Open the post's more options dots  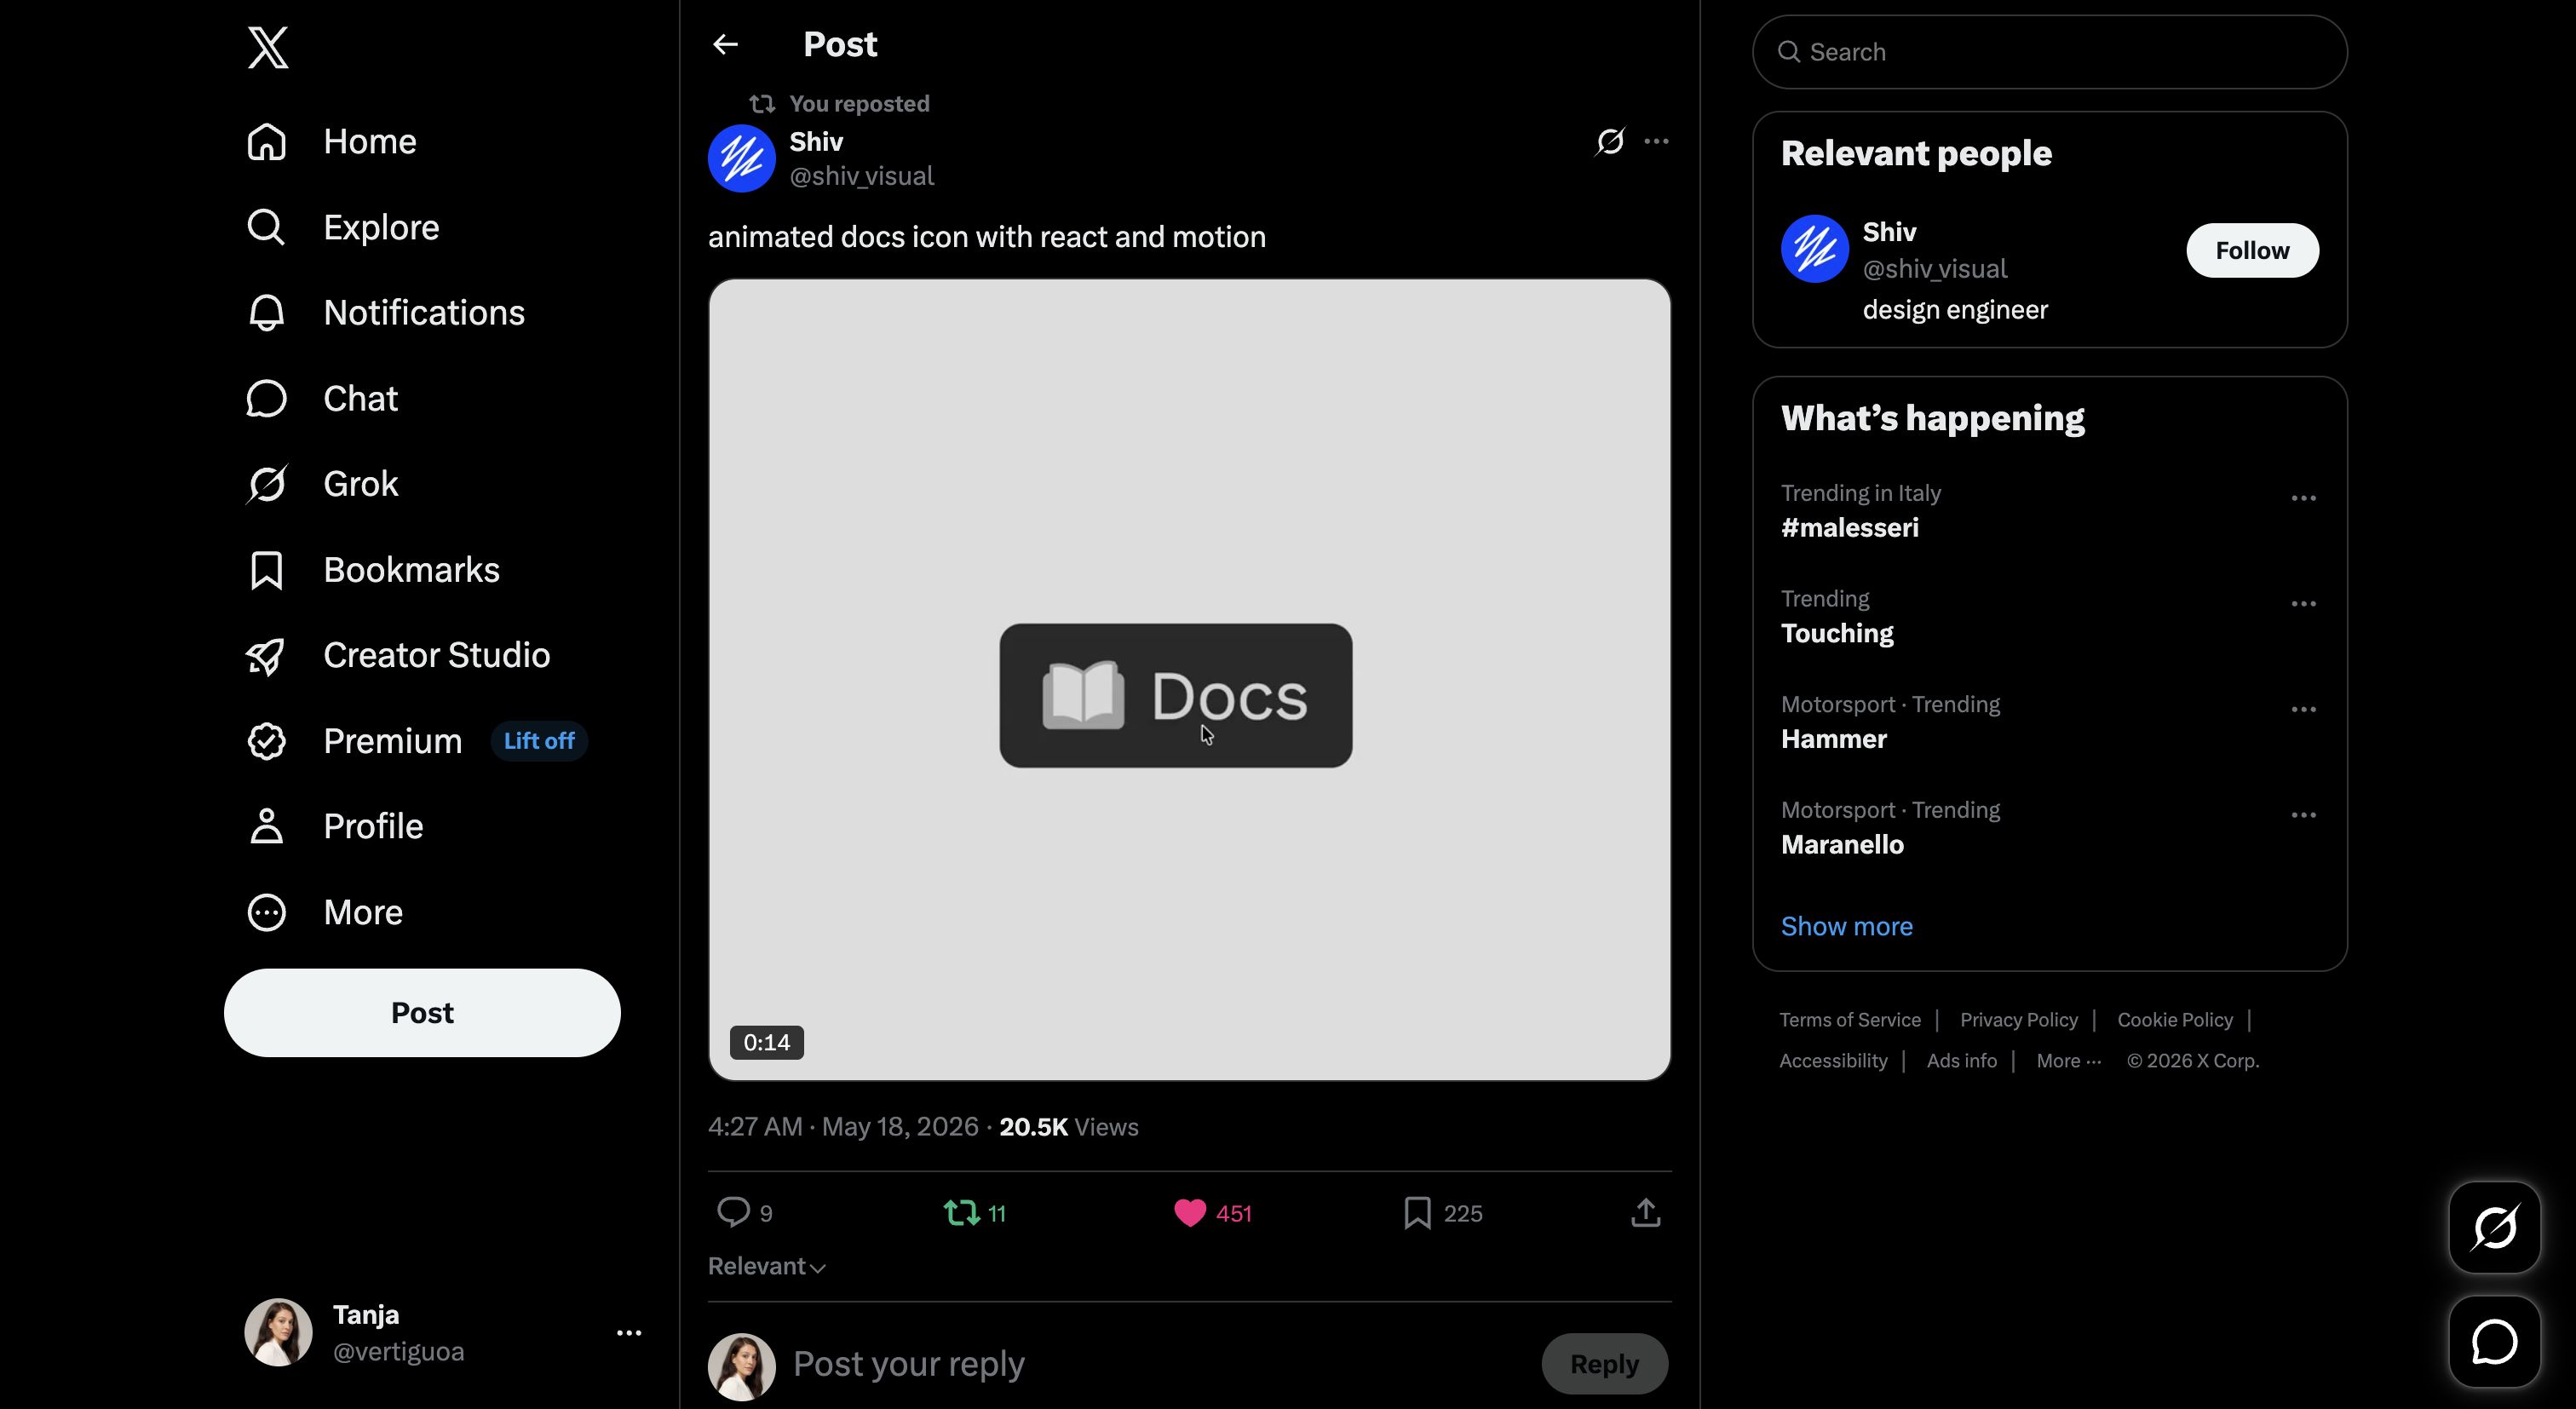[1656, 141]
